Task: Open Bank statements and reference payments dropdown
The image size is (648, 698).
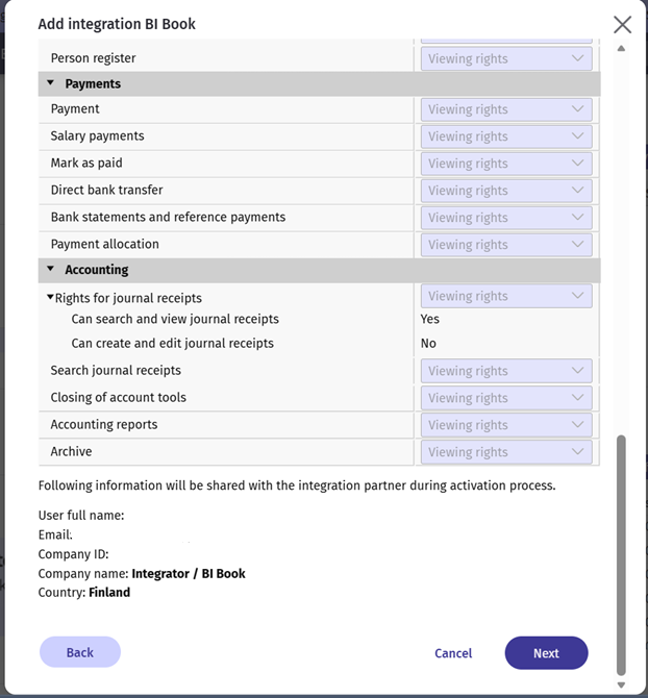Action: 506,218
